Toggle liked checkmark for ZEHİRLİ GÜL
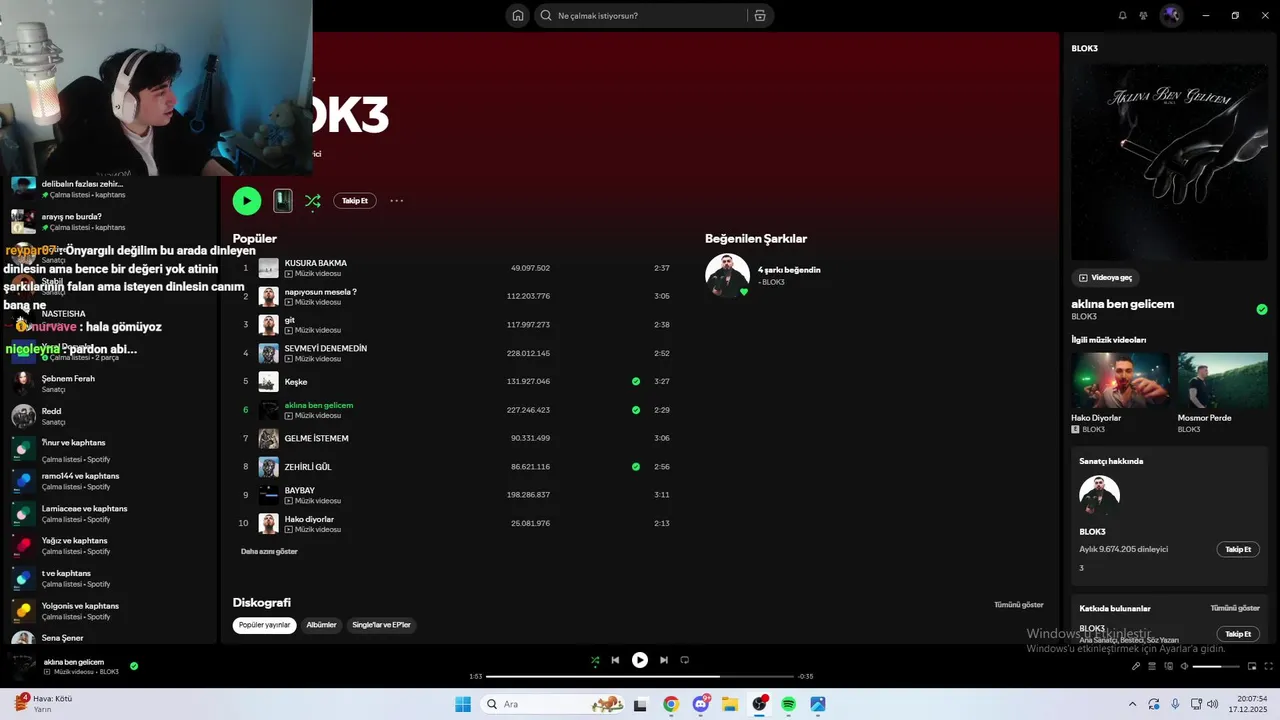 pos(636,467)
